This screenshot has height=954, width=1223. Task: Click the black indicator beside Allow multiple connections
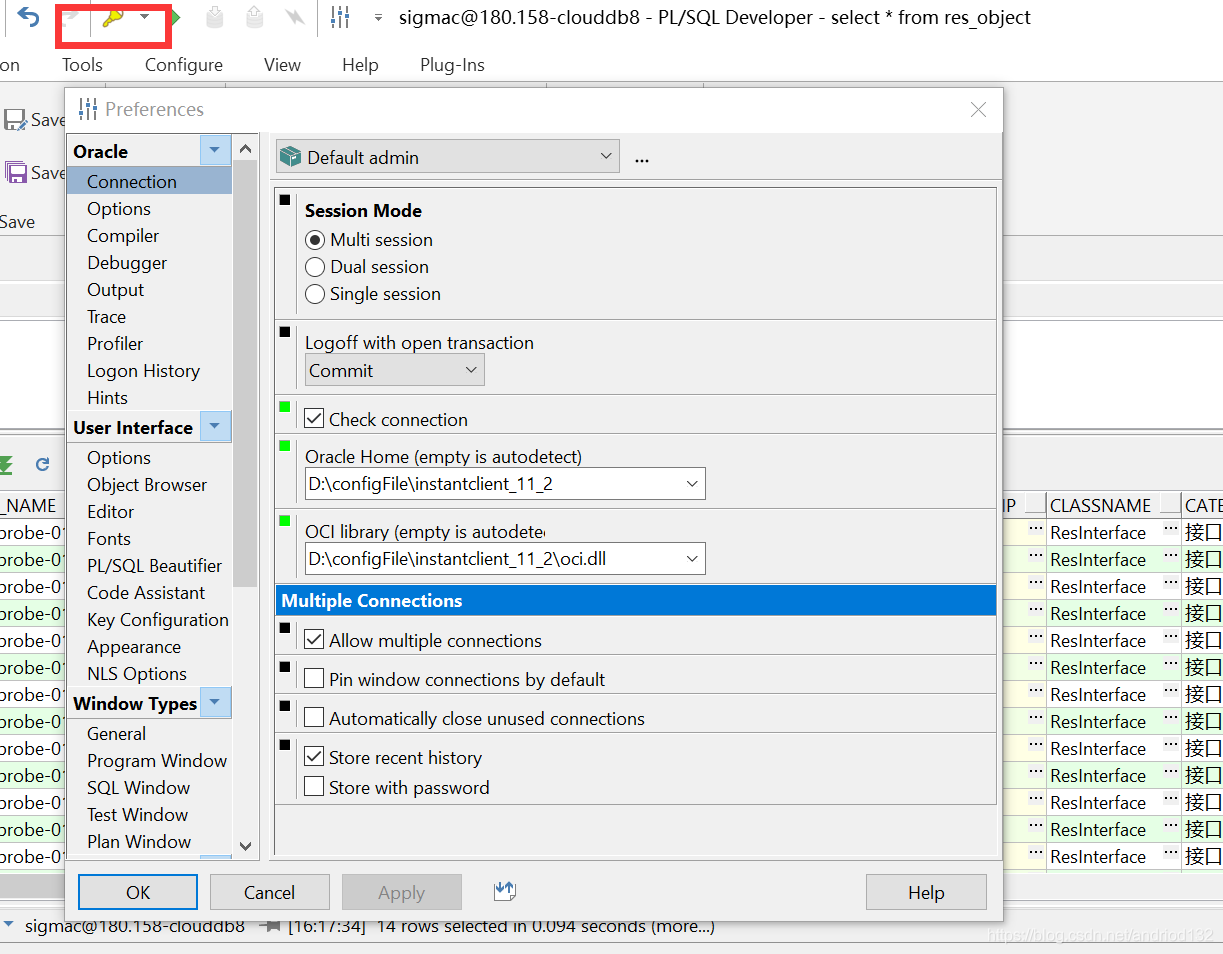click(x=285, y=628)
